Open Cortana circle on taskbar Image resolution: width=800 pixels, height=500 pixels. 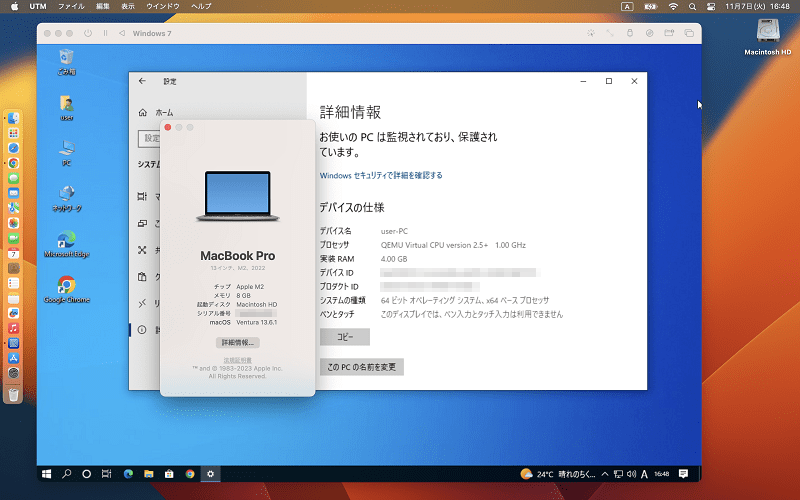[86, 474]
